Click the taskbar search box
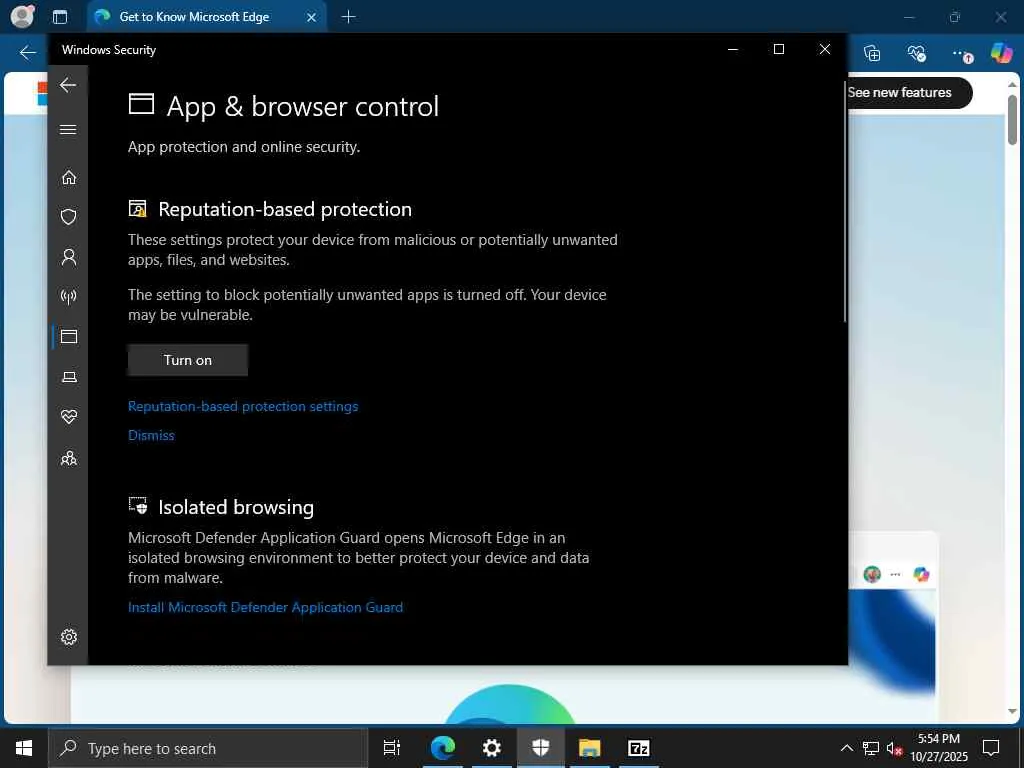 208,748
